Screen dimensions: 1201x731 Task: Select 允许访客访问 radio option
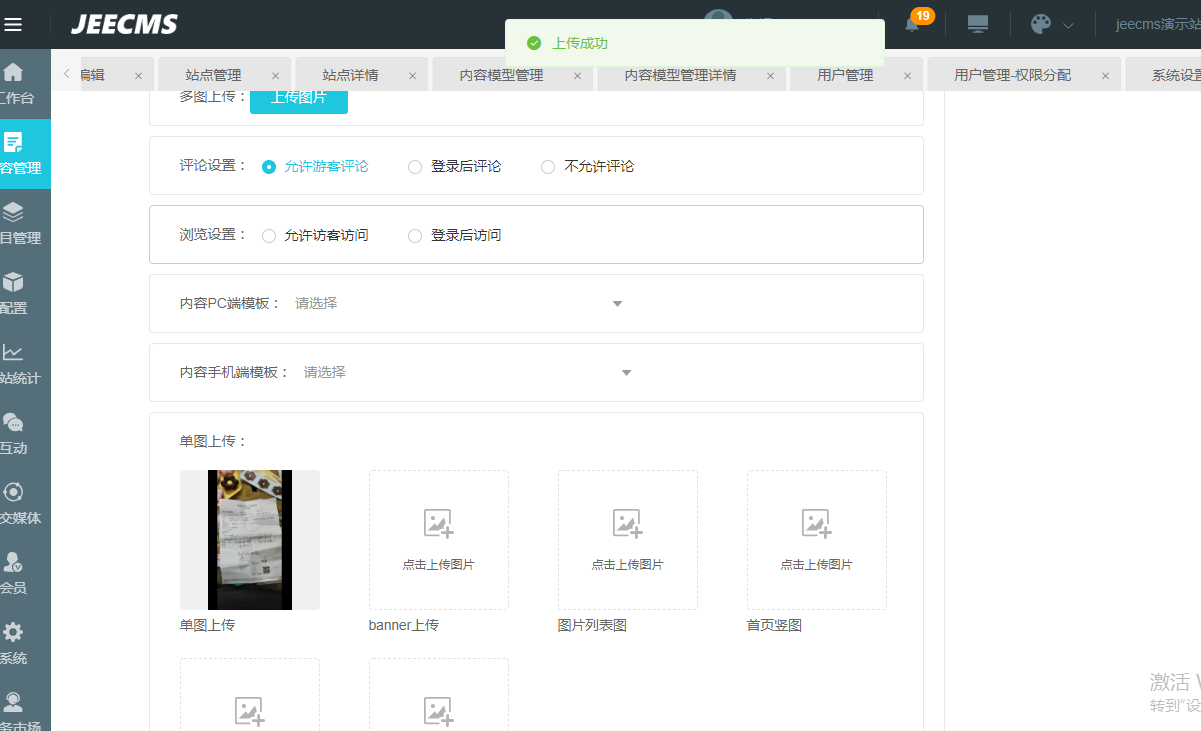269,236
